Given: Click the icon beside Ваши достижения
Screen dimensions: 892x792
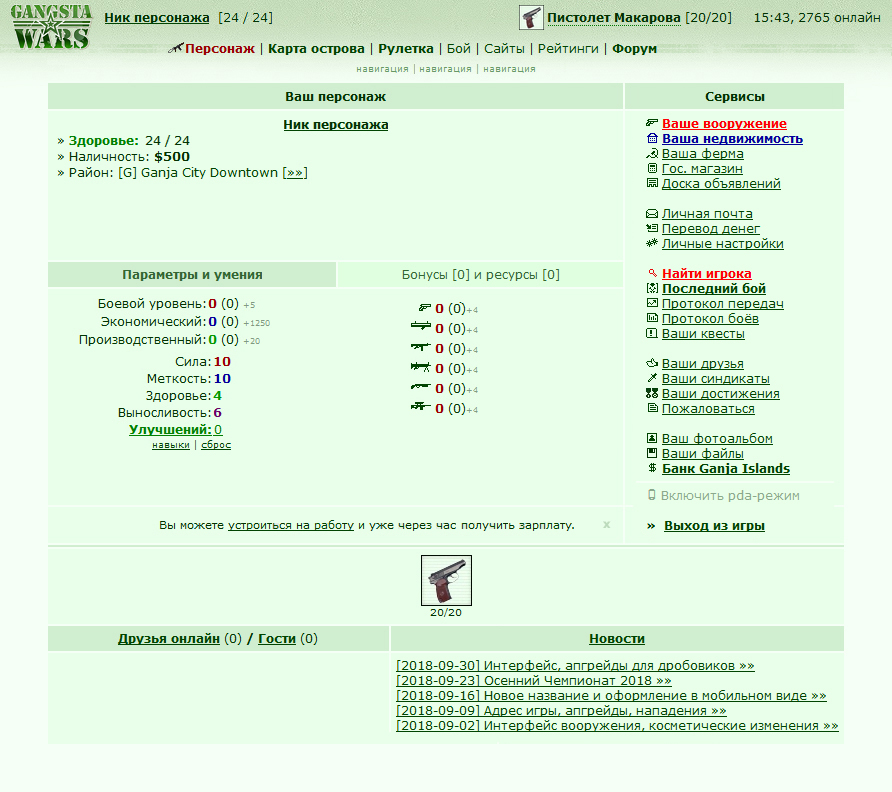Looking at the screenshot, I should (652, 394).
